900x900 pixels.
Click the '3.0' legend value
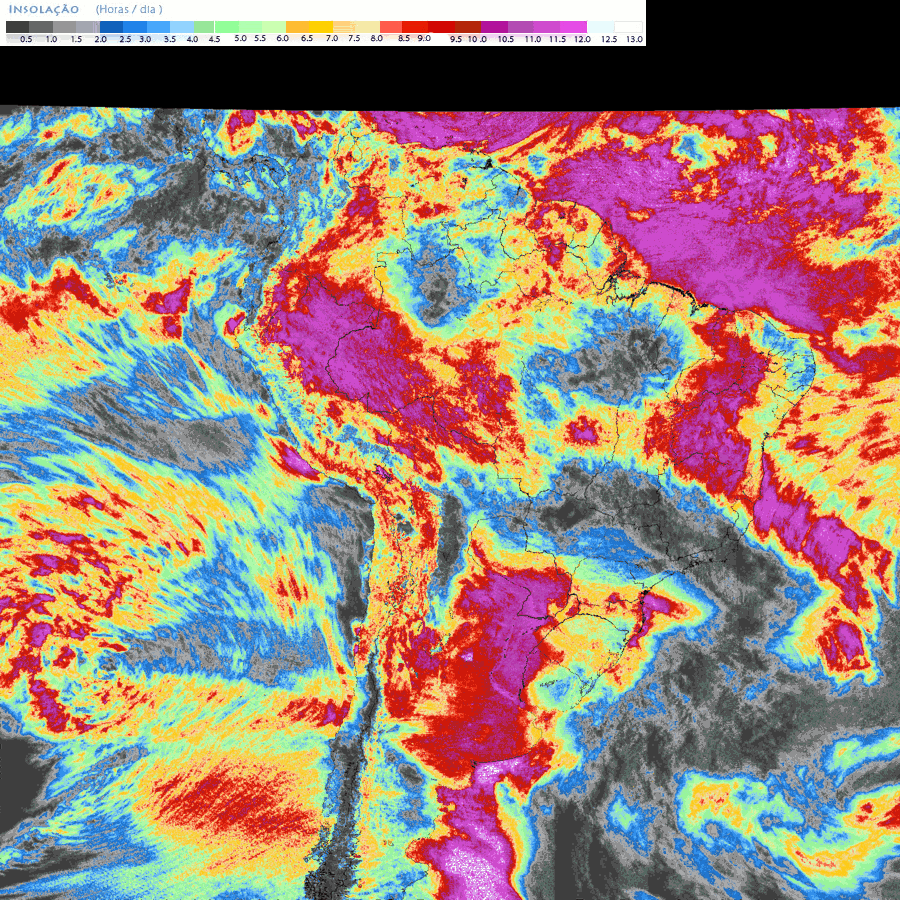pyautogui.click(x=145, y=39)
